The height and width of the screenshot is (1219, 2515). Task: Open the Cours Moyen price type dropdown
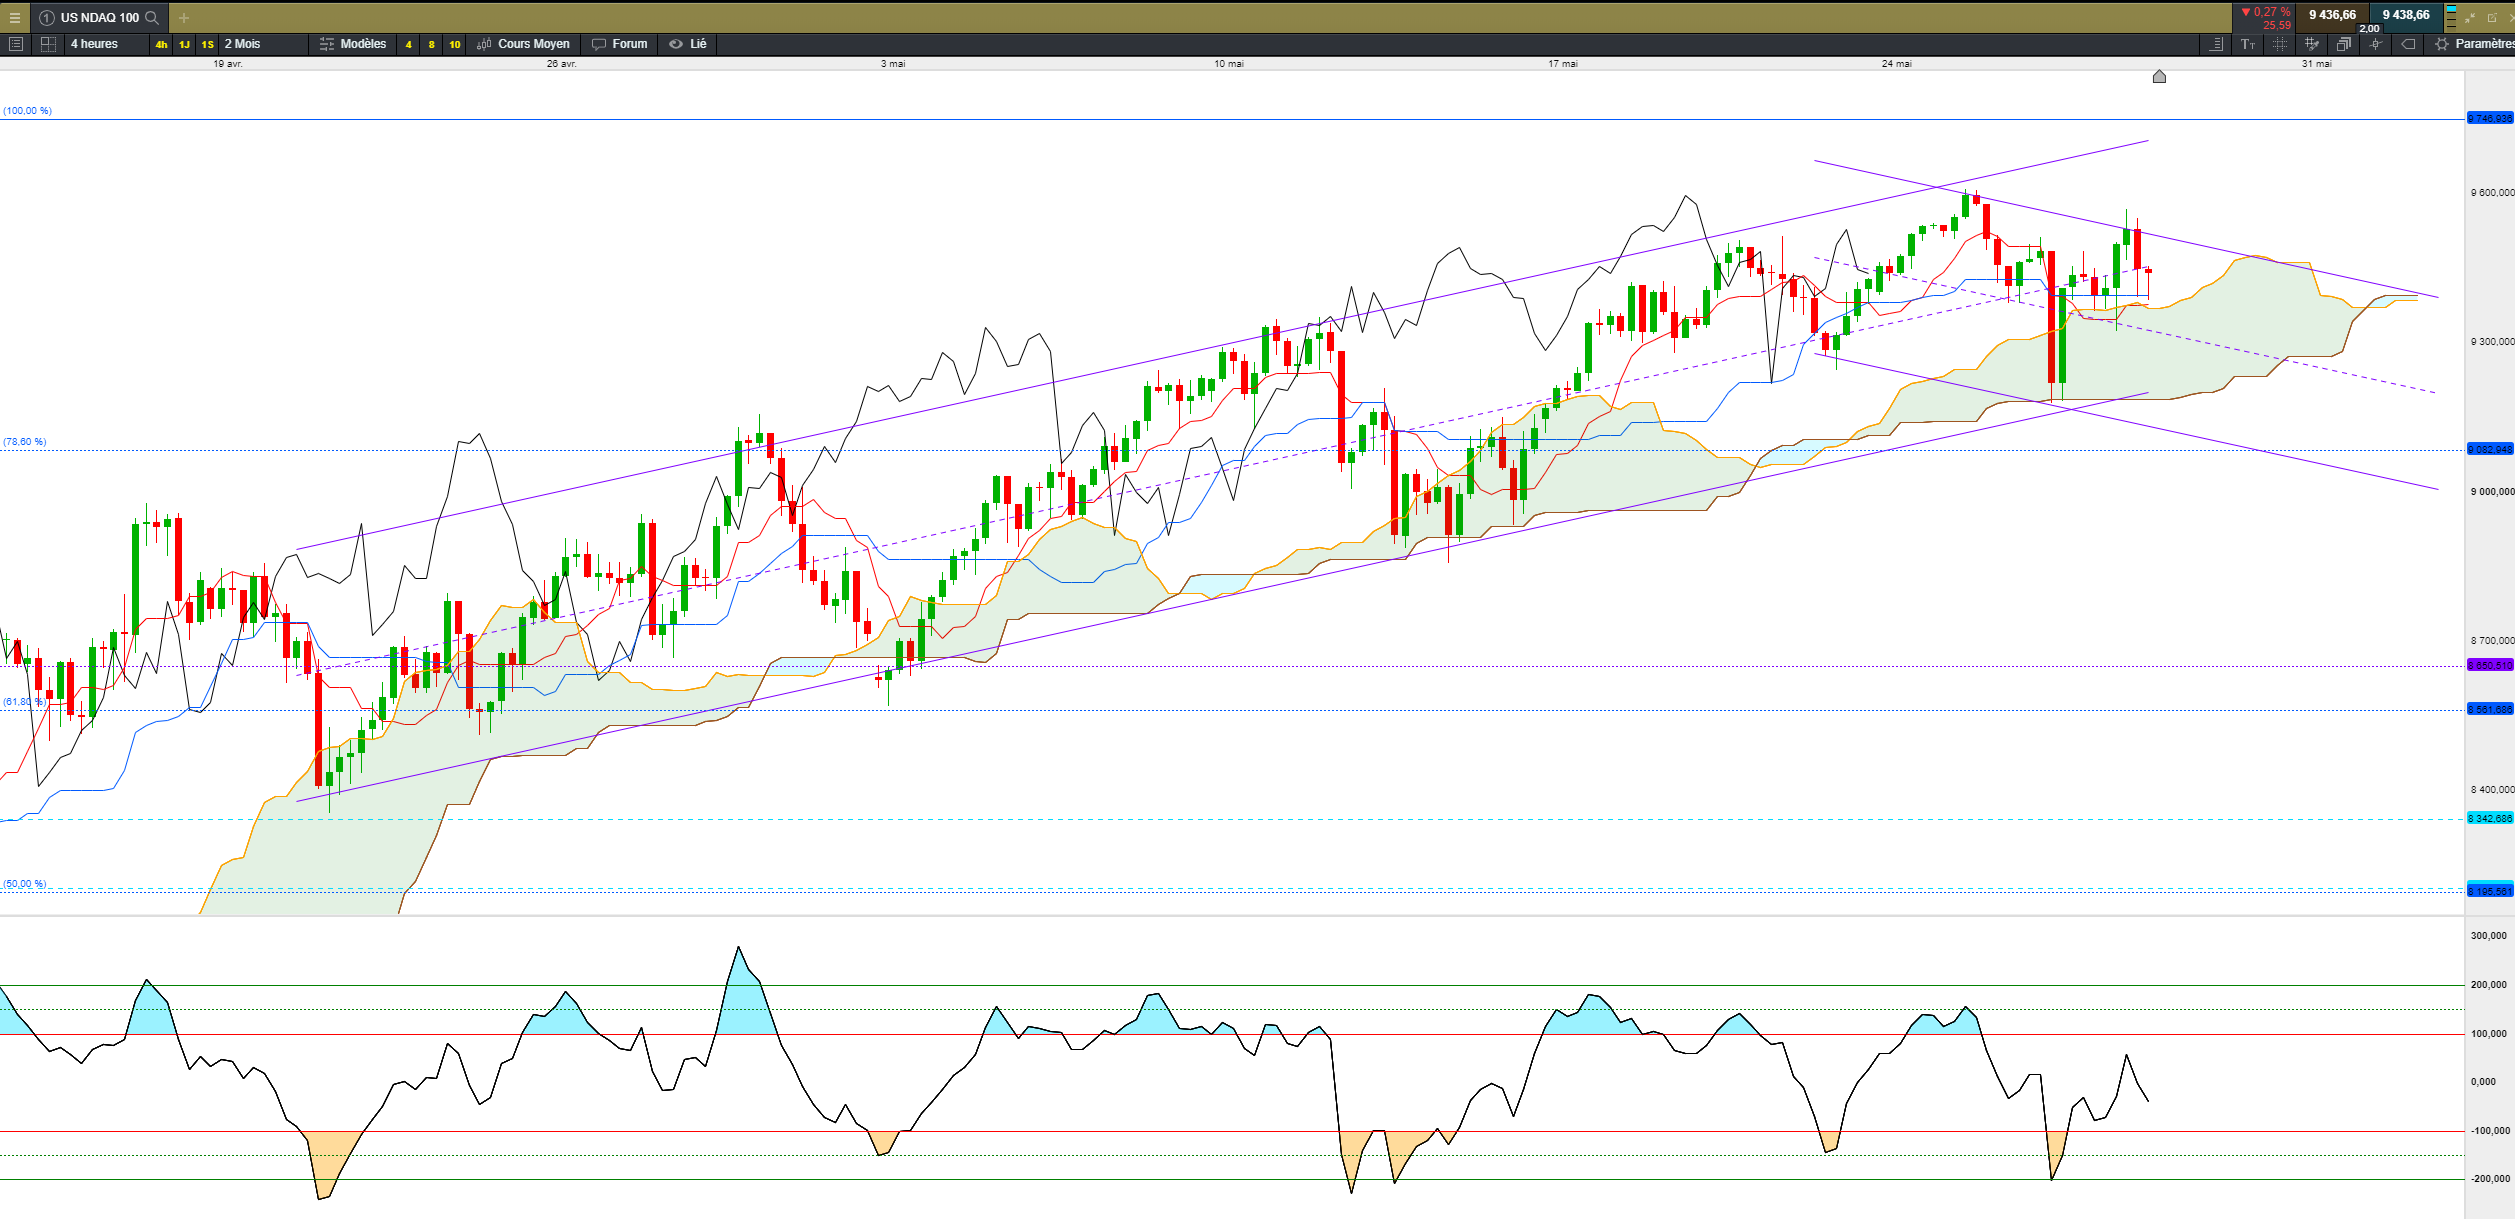(524, 44)
